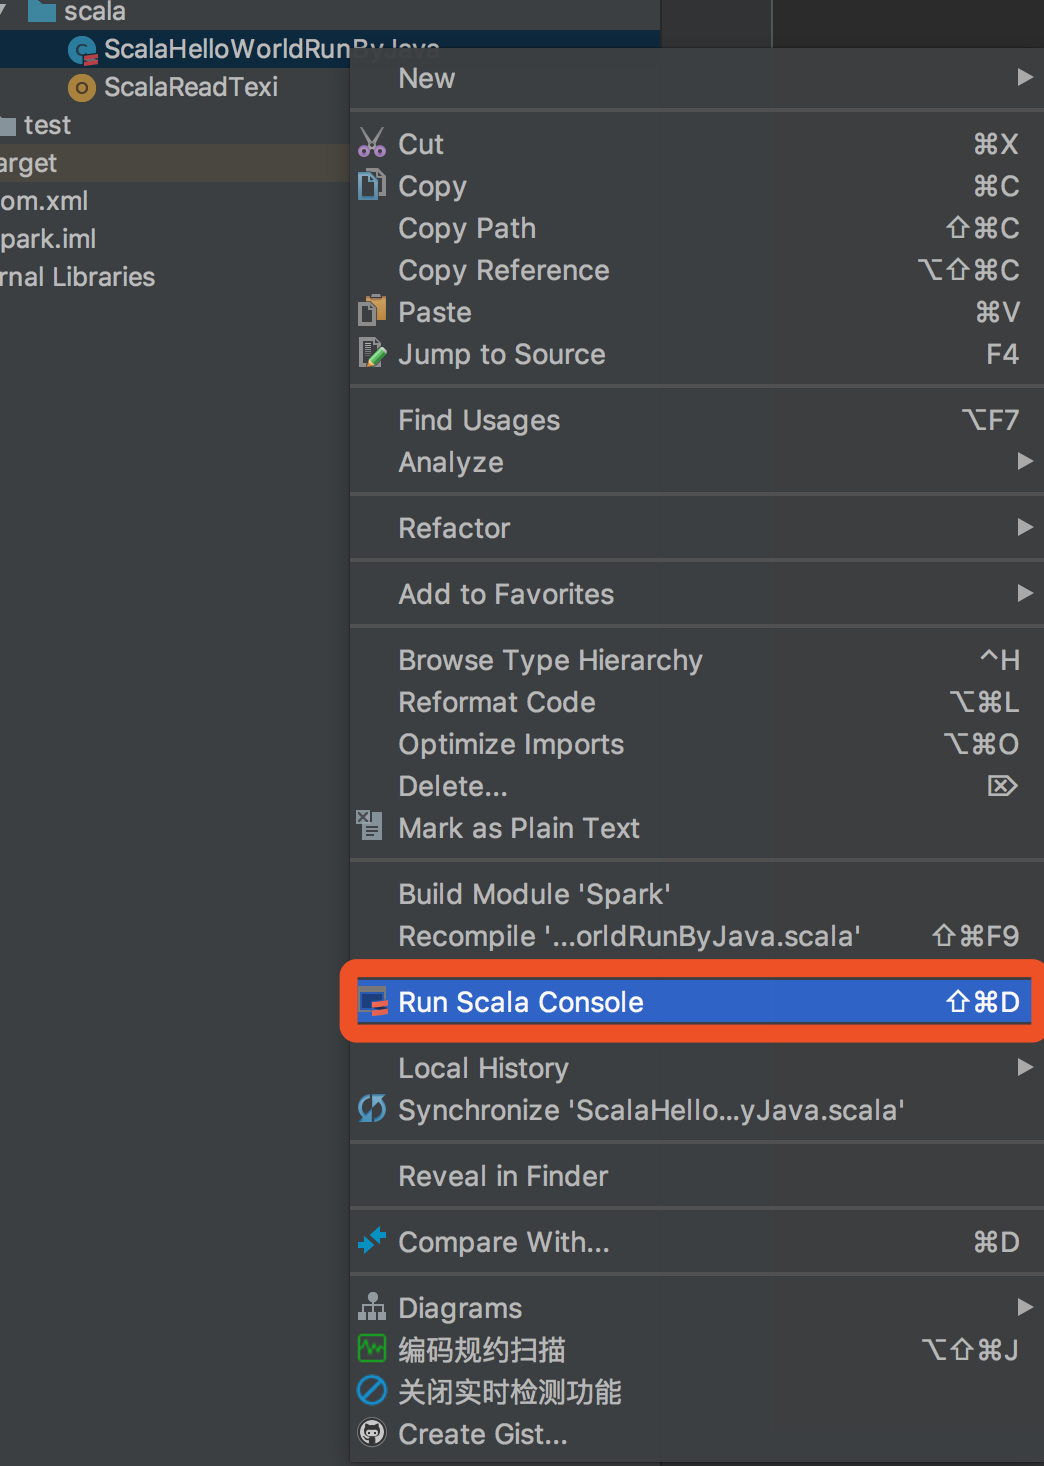1044x1466 pixels.
Task: Click the Diagrams hierarchy icon
Action: click(x=372, y=1307)
